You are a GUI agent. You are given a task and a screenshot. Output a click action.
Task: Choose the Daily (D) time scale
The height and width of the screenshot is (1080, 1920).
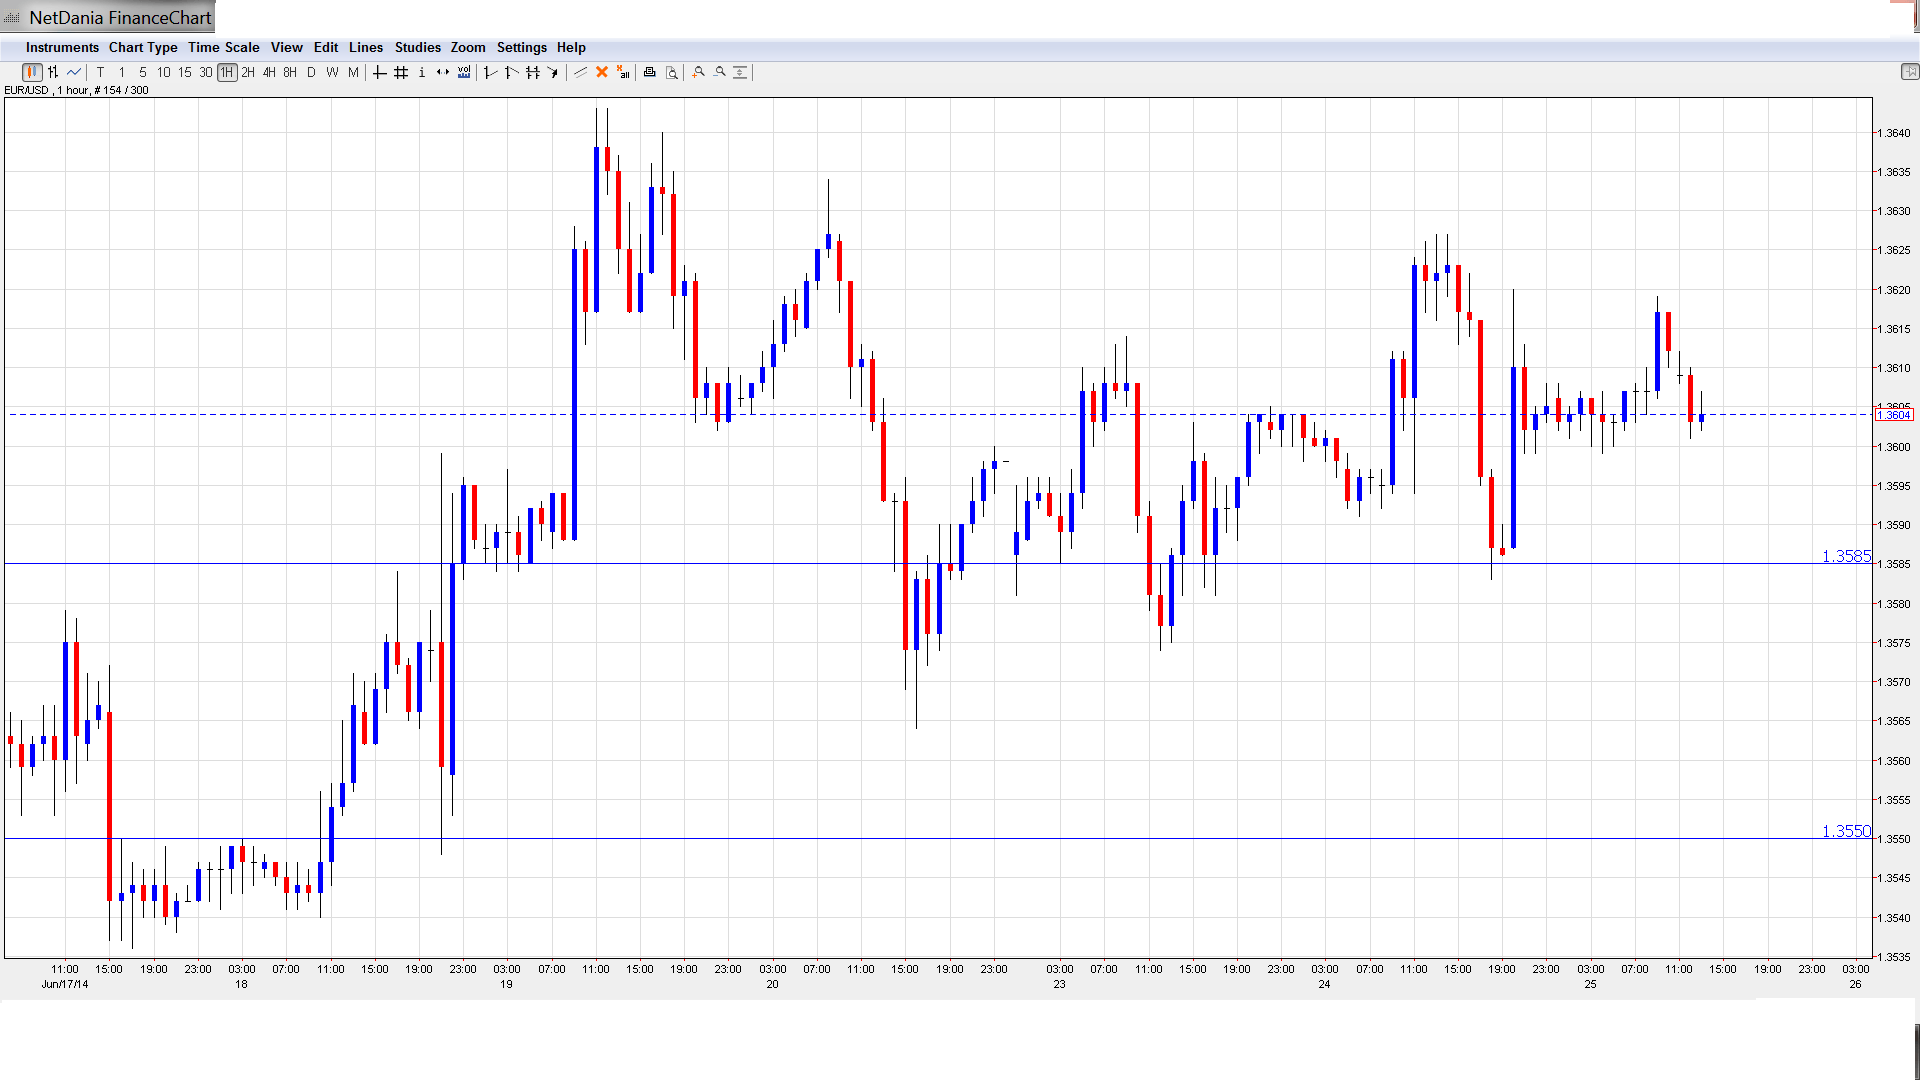point(311,72)
